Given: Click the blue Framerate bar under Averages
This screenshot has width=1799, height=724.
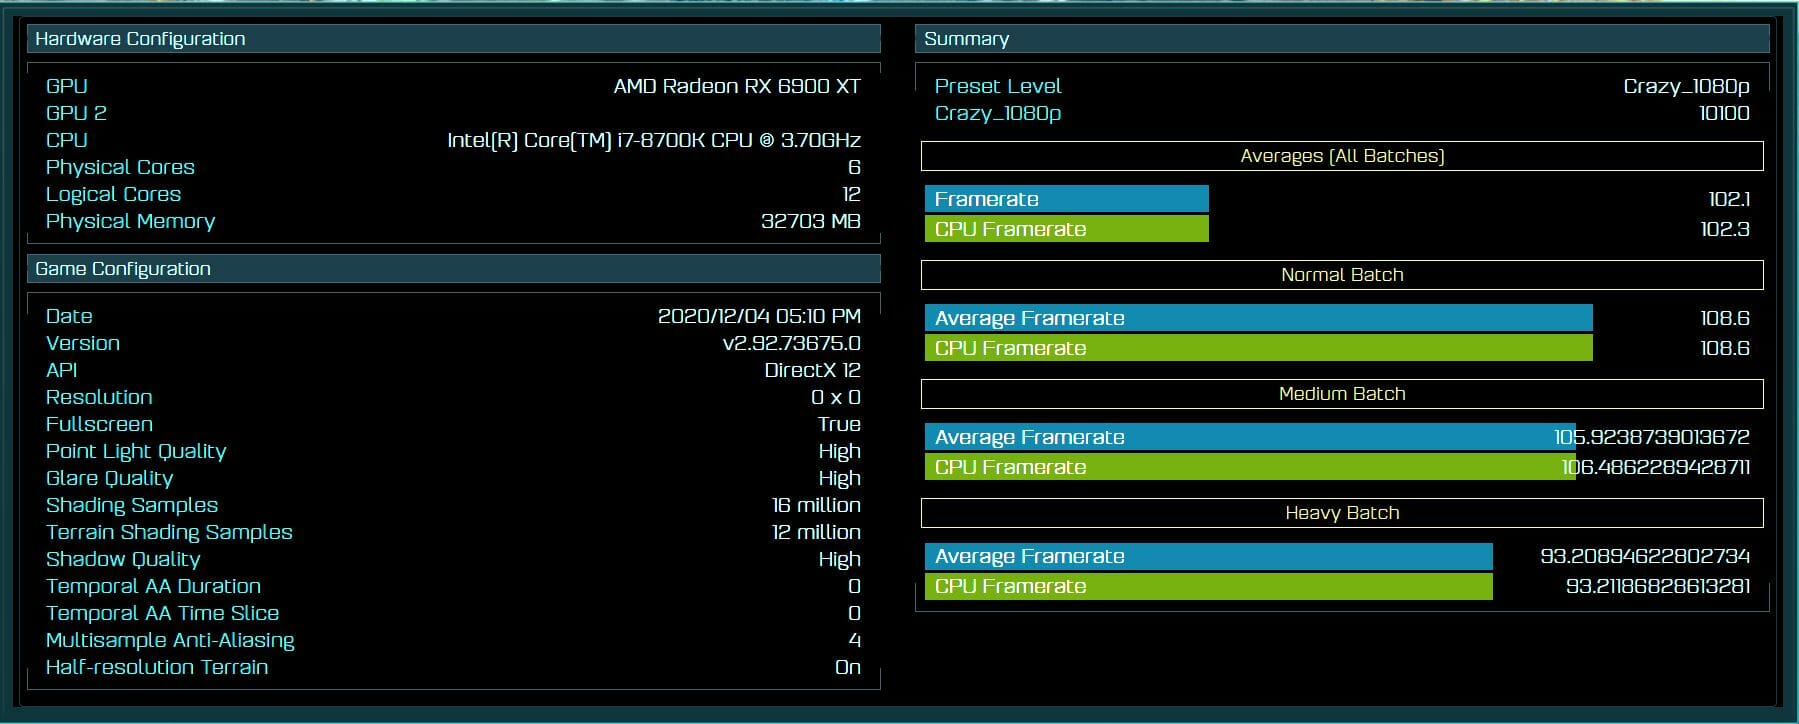Looking at the screenshot, I should 1067,199.
